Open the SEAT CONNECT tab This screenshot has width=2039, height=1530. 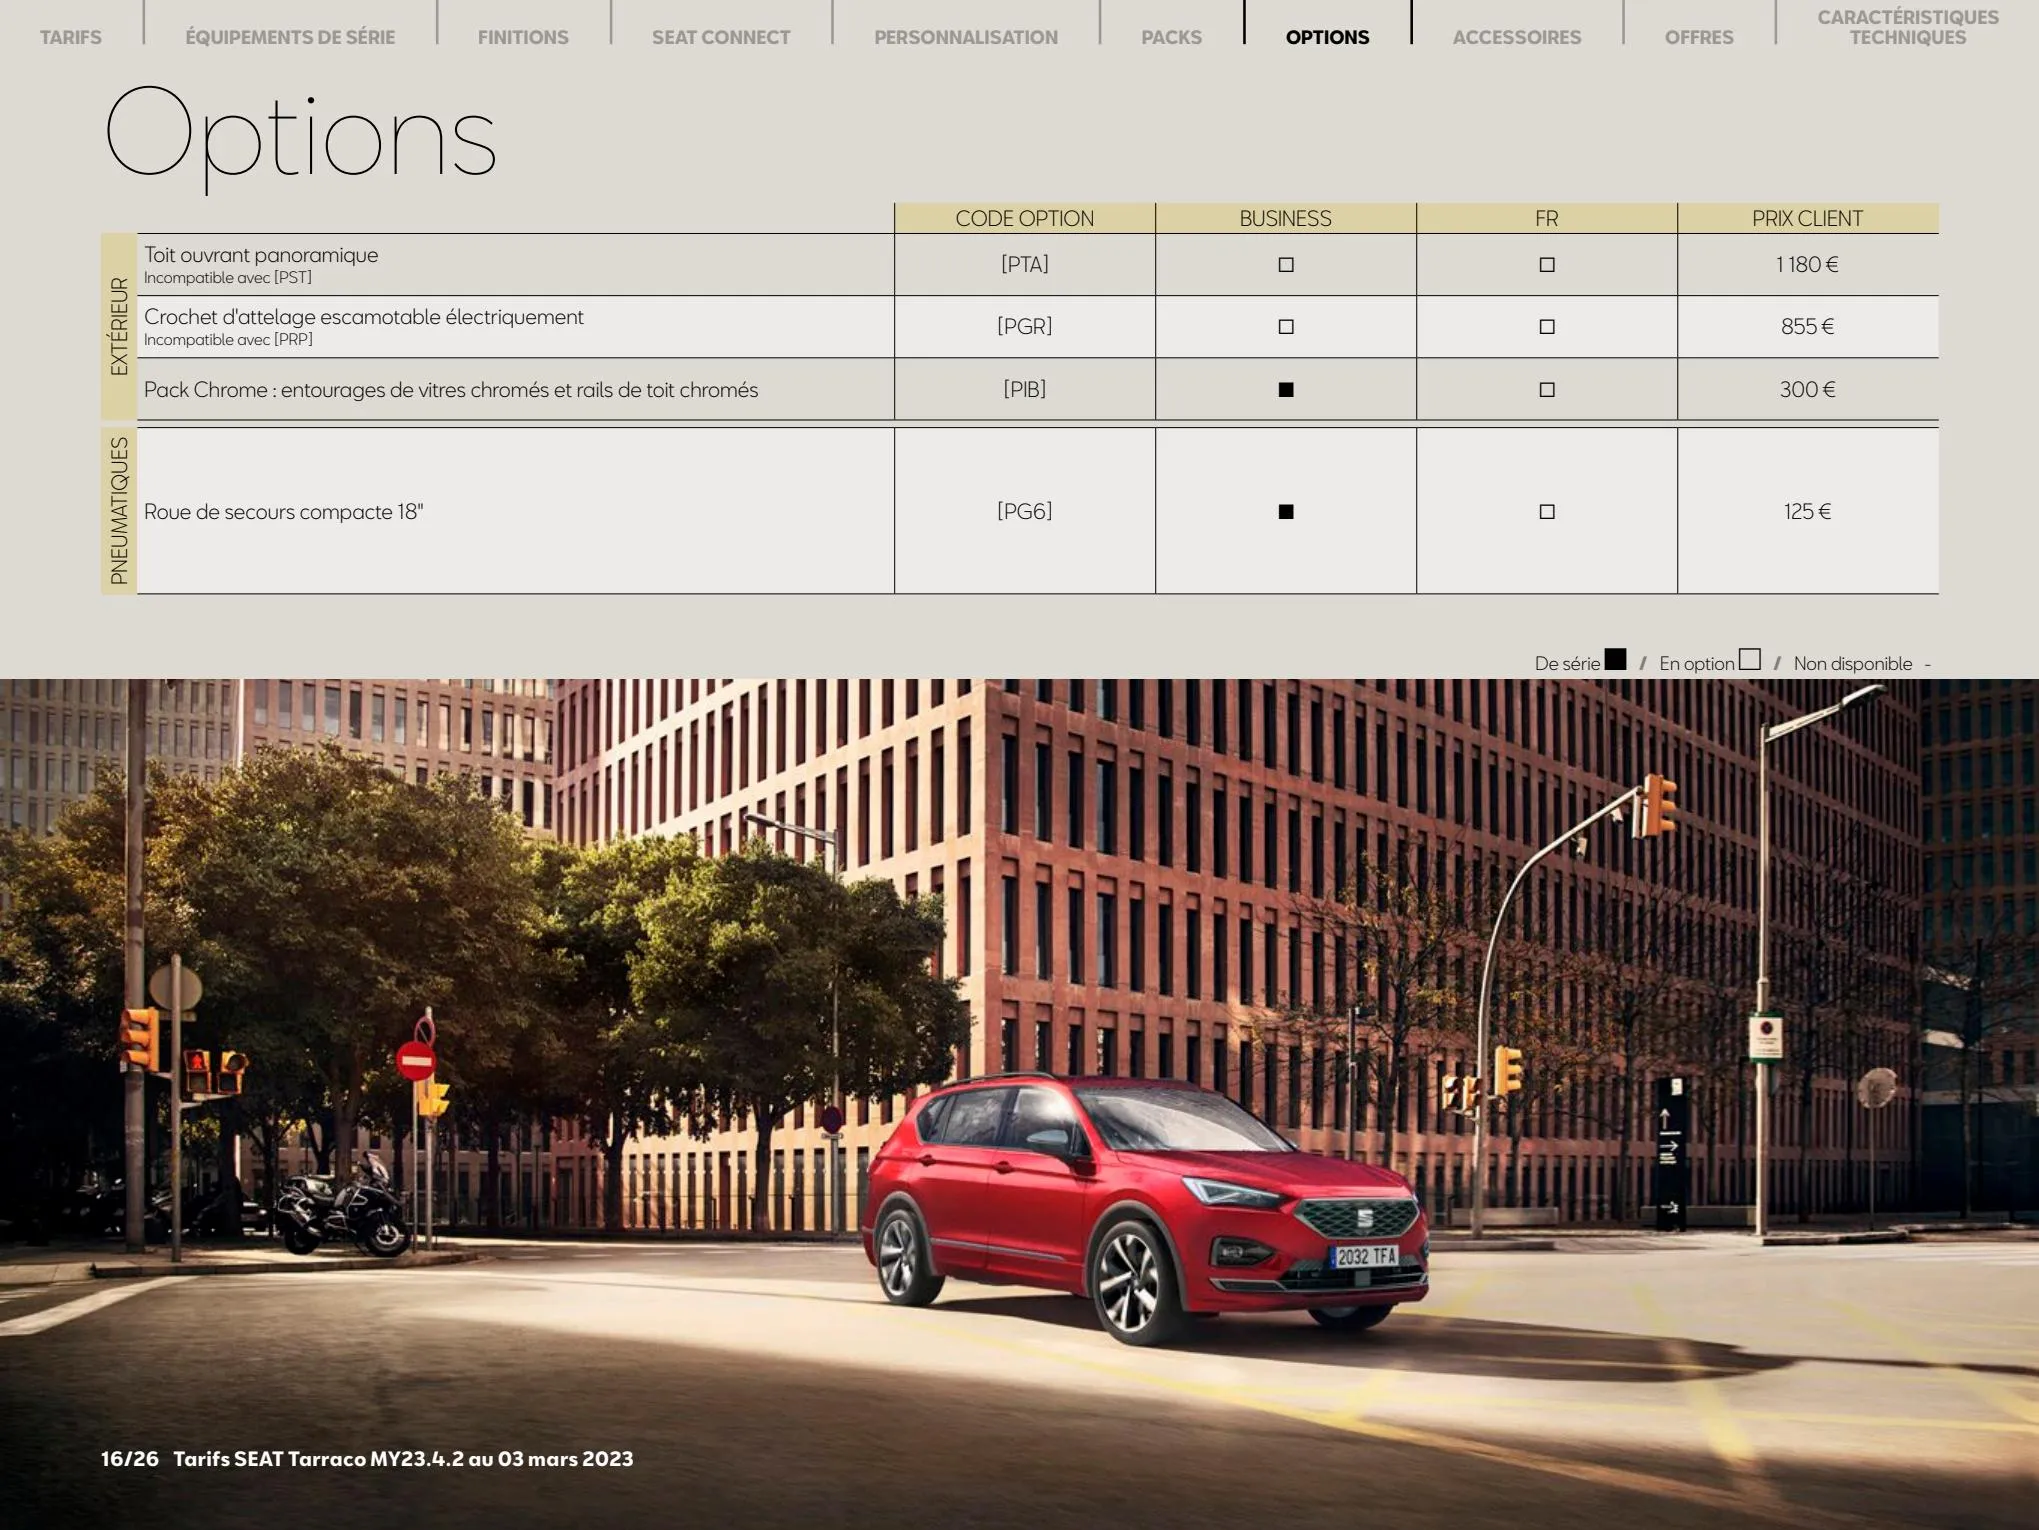click(721, 37)
